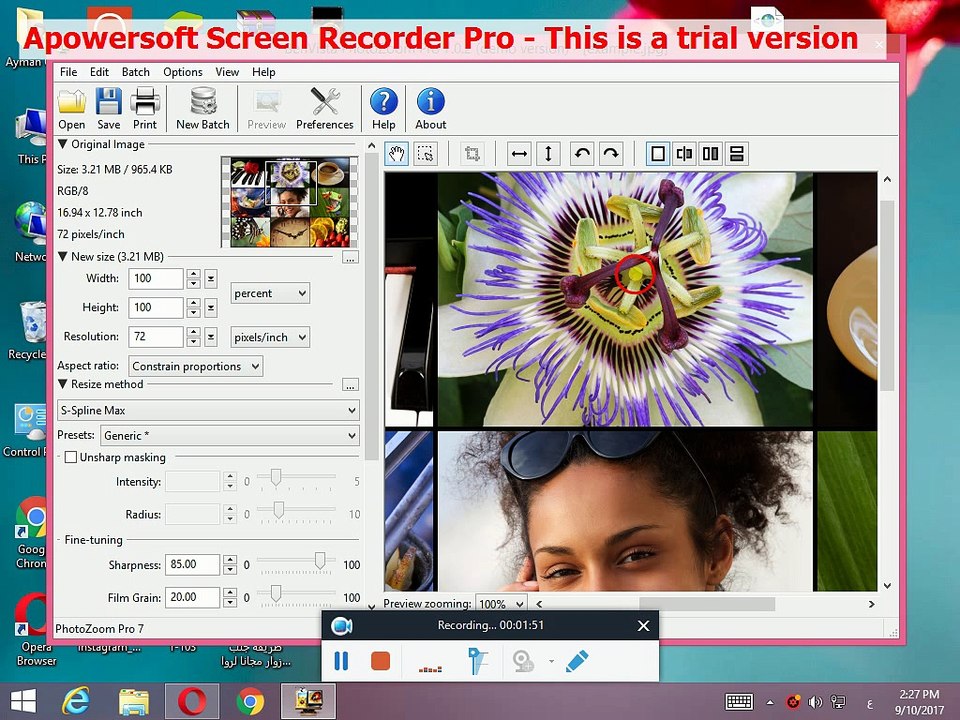Viewport: 960px width, 720px height.
Task: Start a New Batch from toolbar
Action: coord(203,102)
